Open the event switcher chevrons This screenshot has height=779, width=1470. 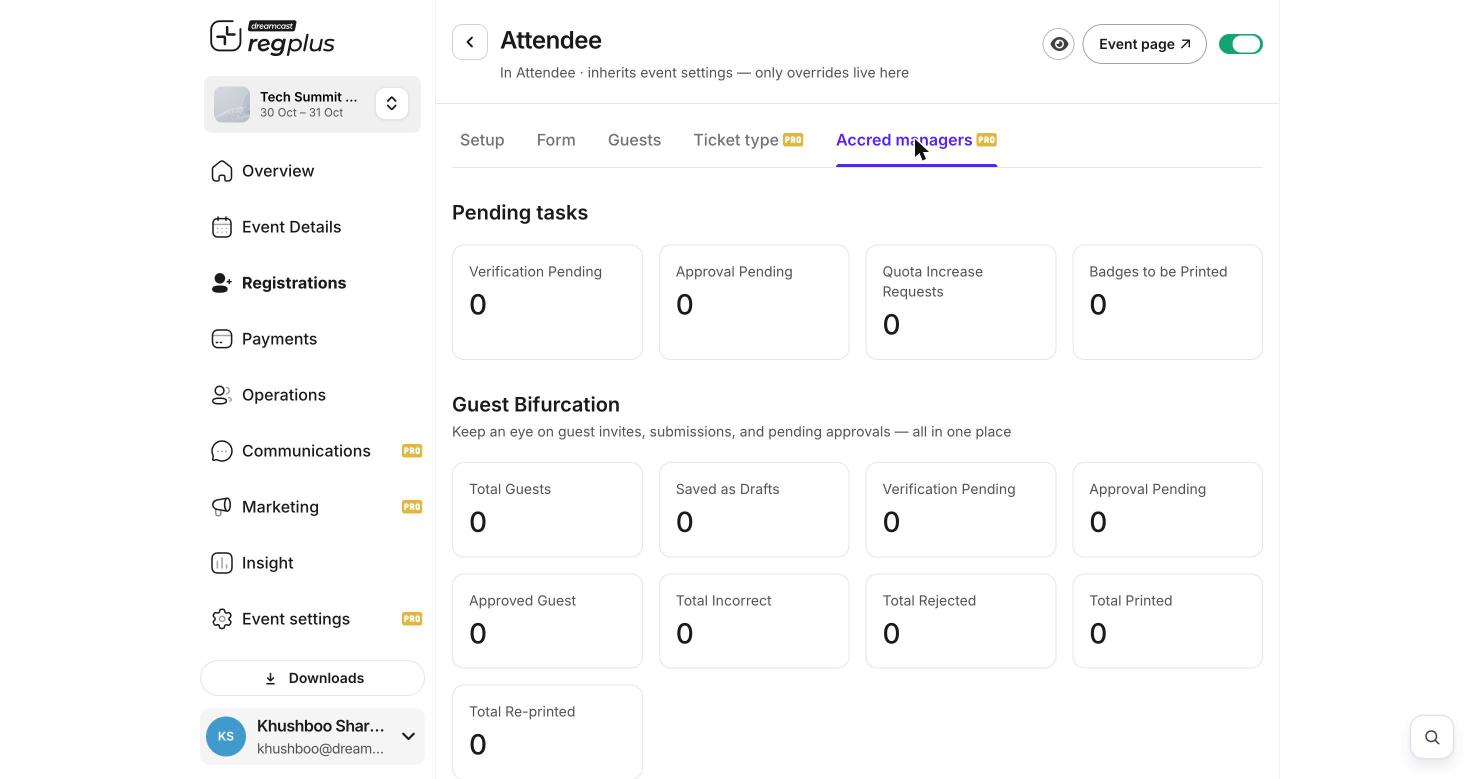(x=392, y=104)
